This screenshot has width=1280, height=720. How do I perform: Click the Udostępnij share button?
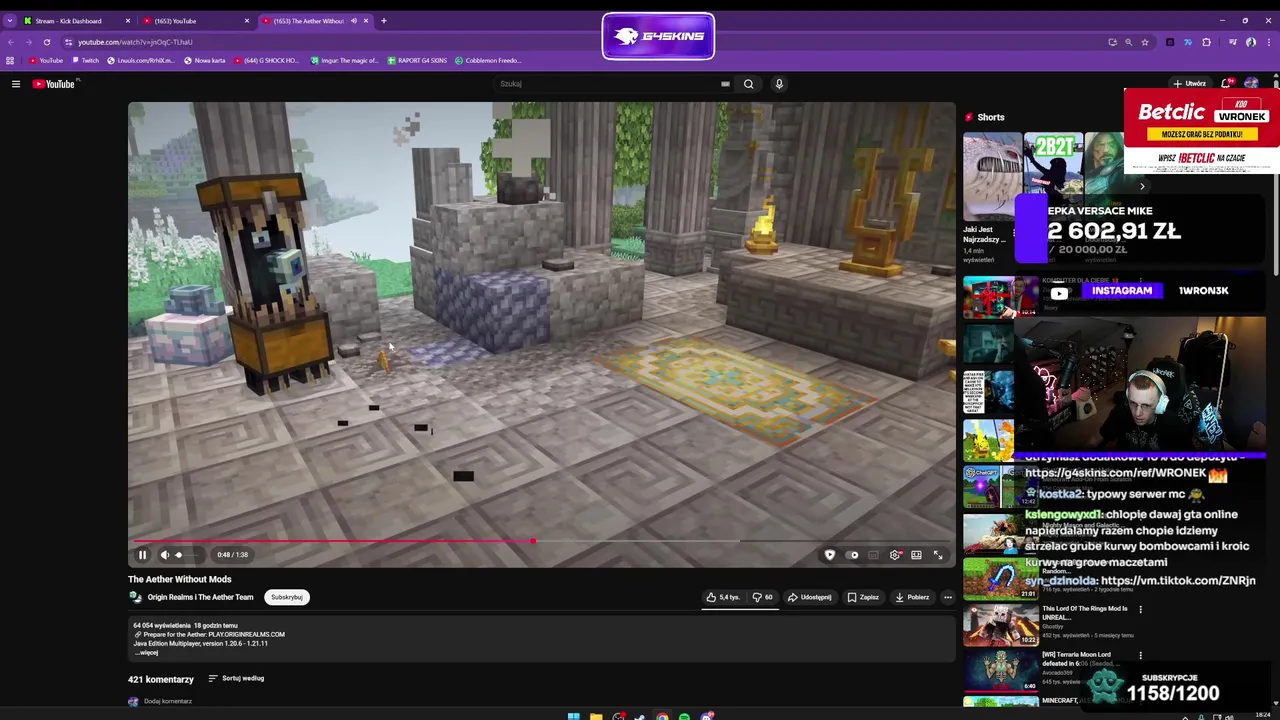point(809,597)
